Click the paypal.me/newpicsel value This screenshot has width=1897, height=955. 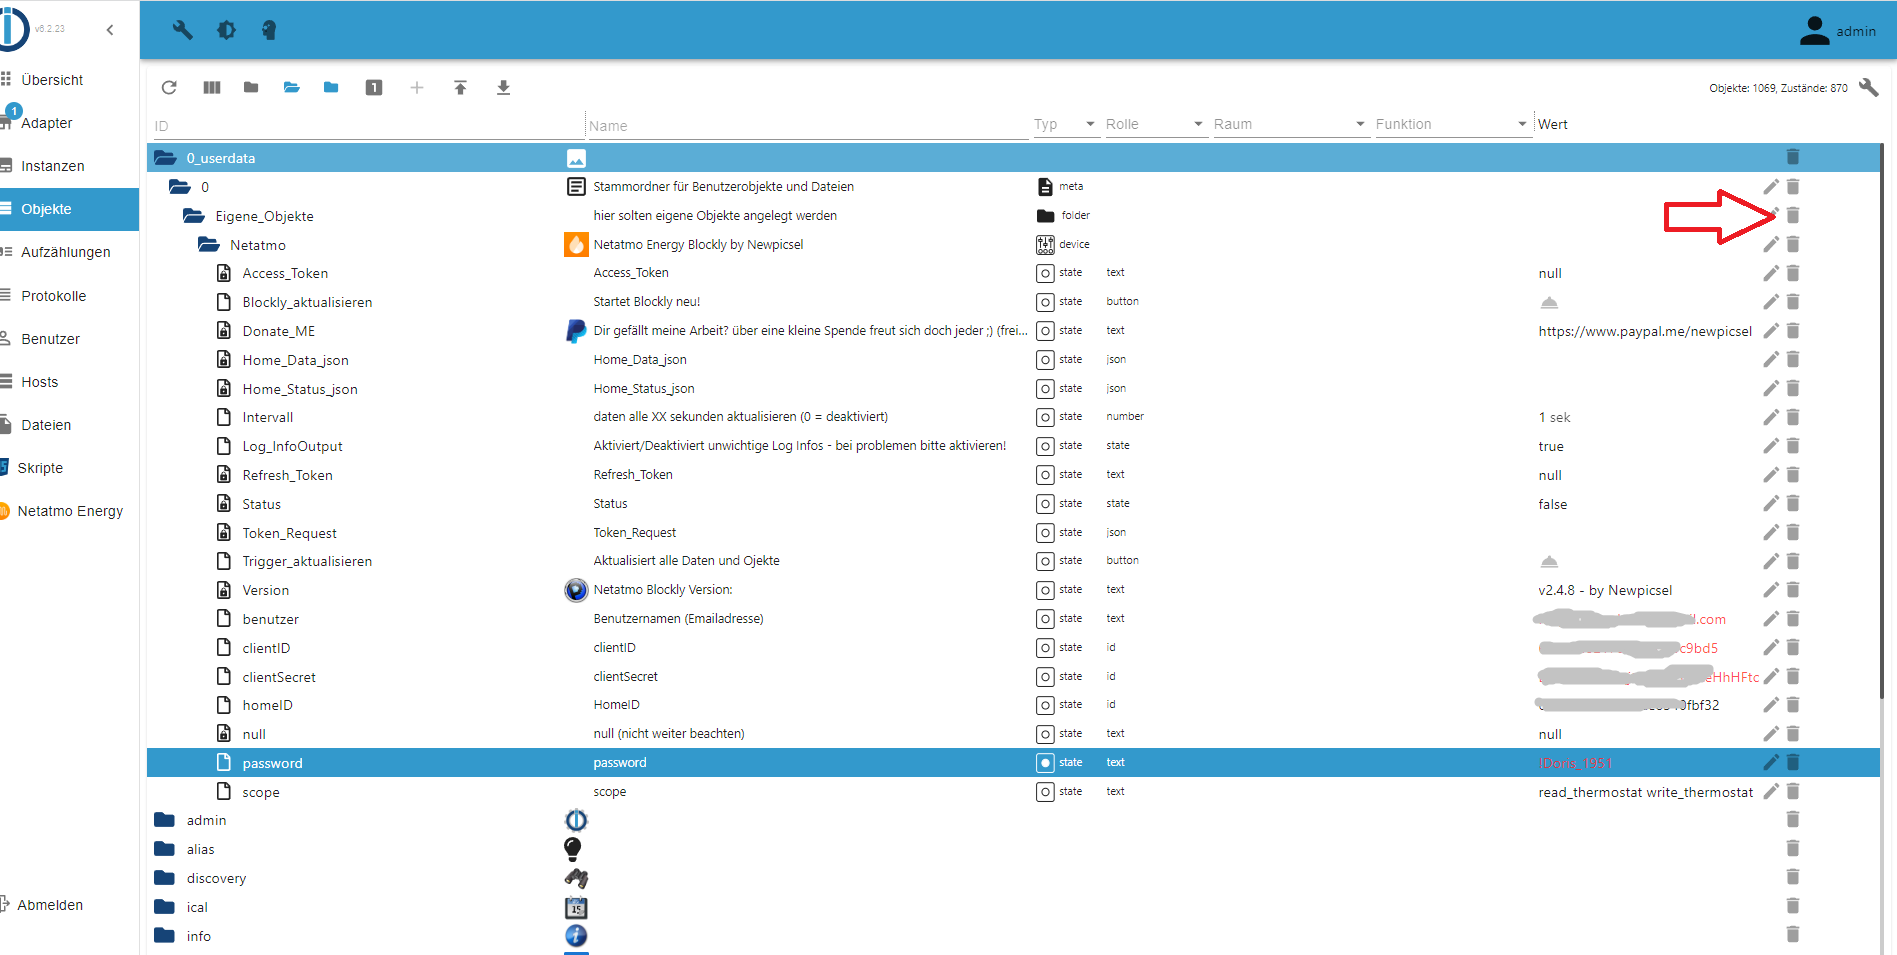pyautogui.click(x=1645, y=331)
